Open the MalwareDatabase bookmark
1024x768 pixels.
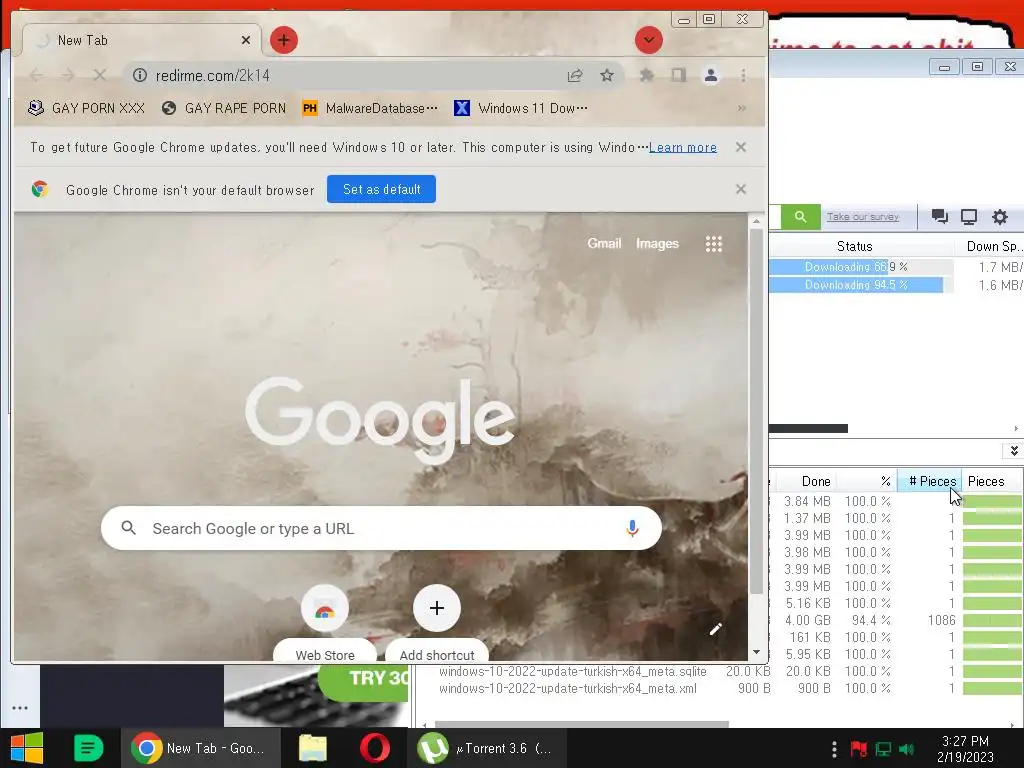click(370, 108)
